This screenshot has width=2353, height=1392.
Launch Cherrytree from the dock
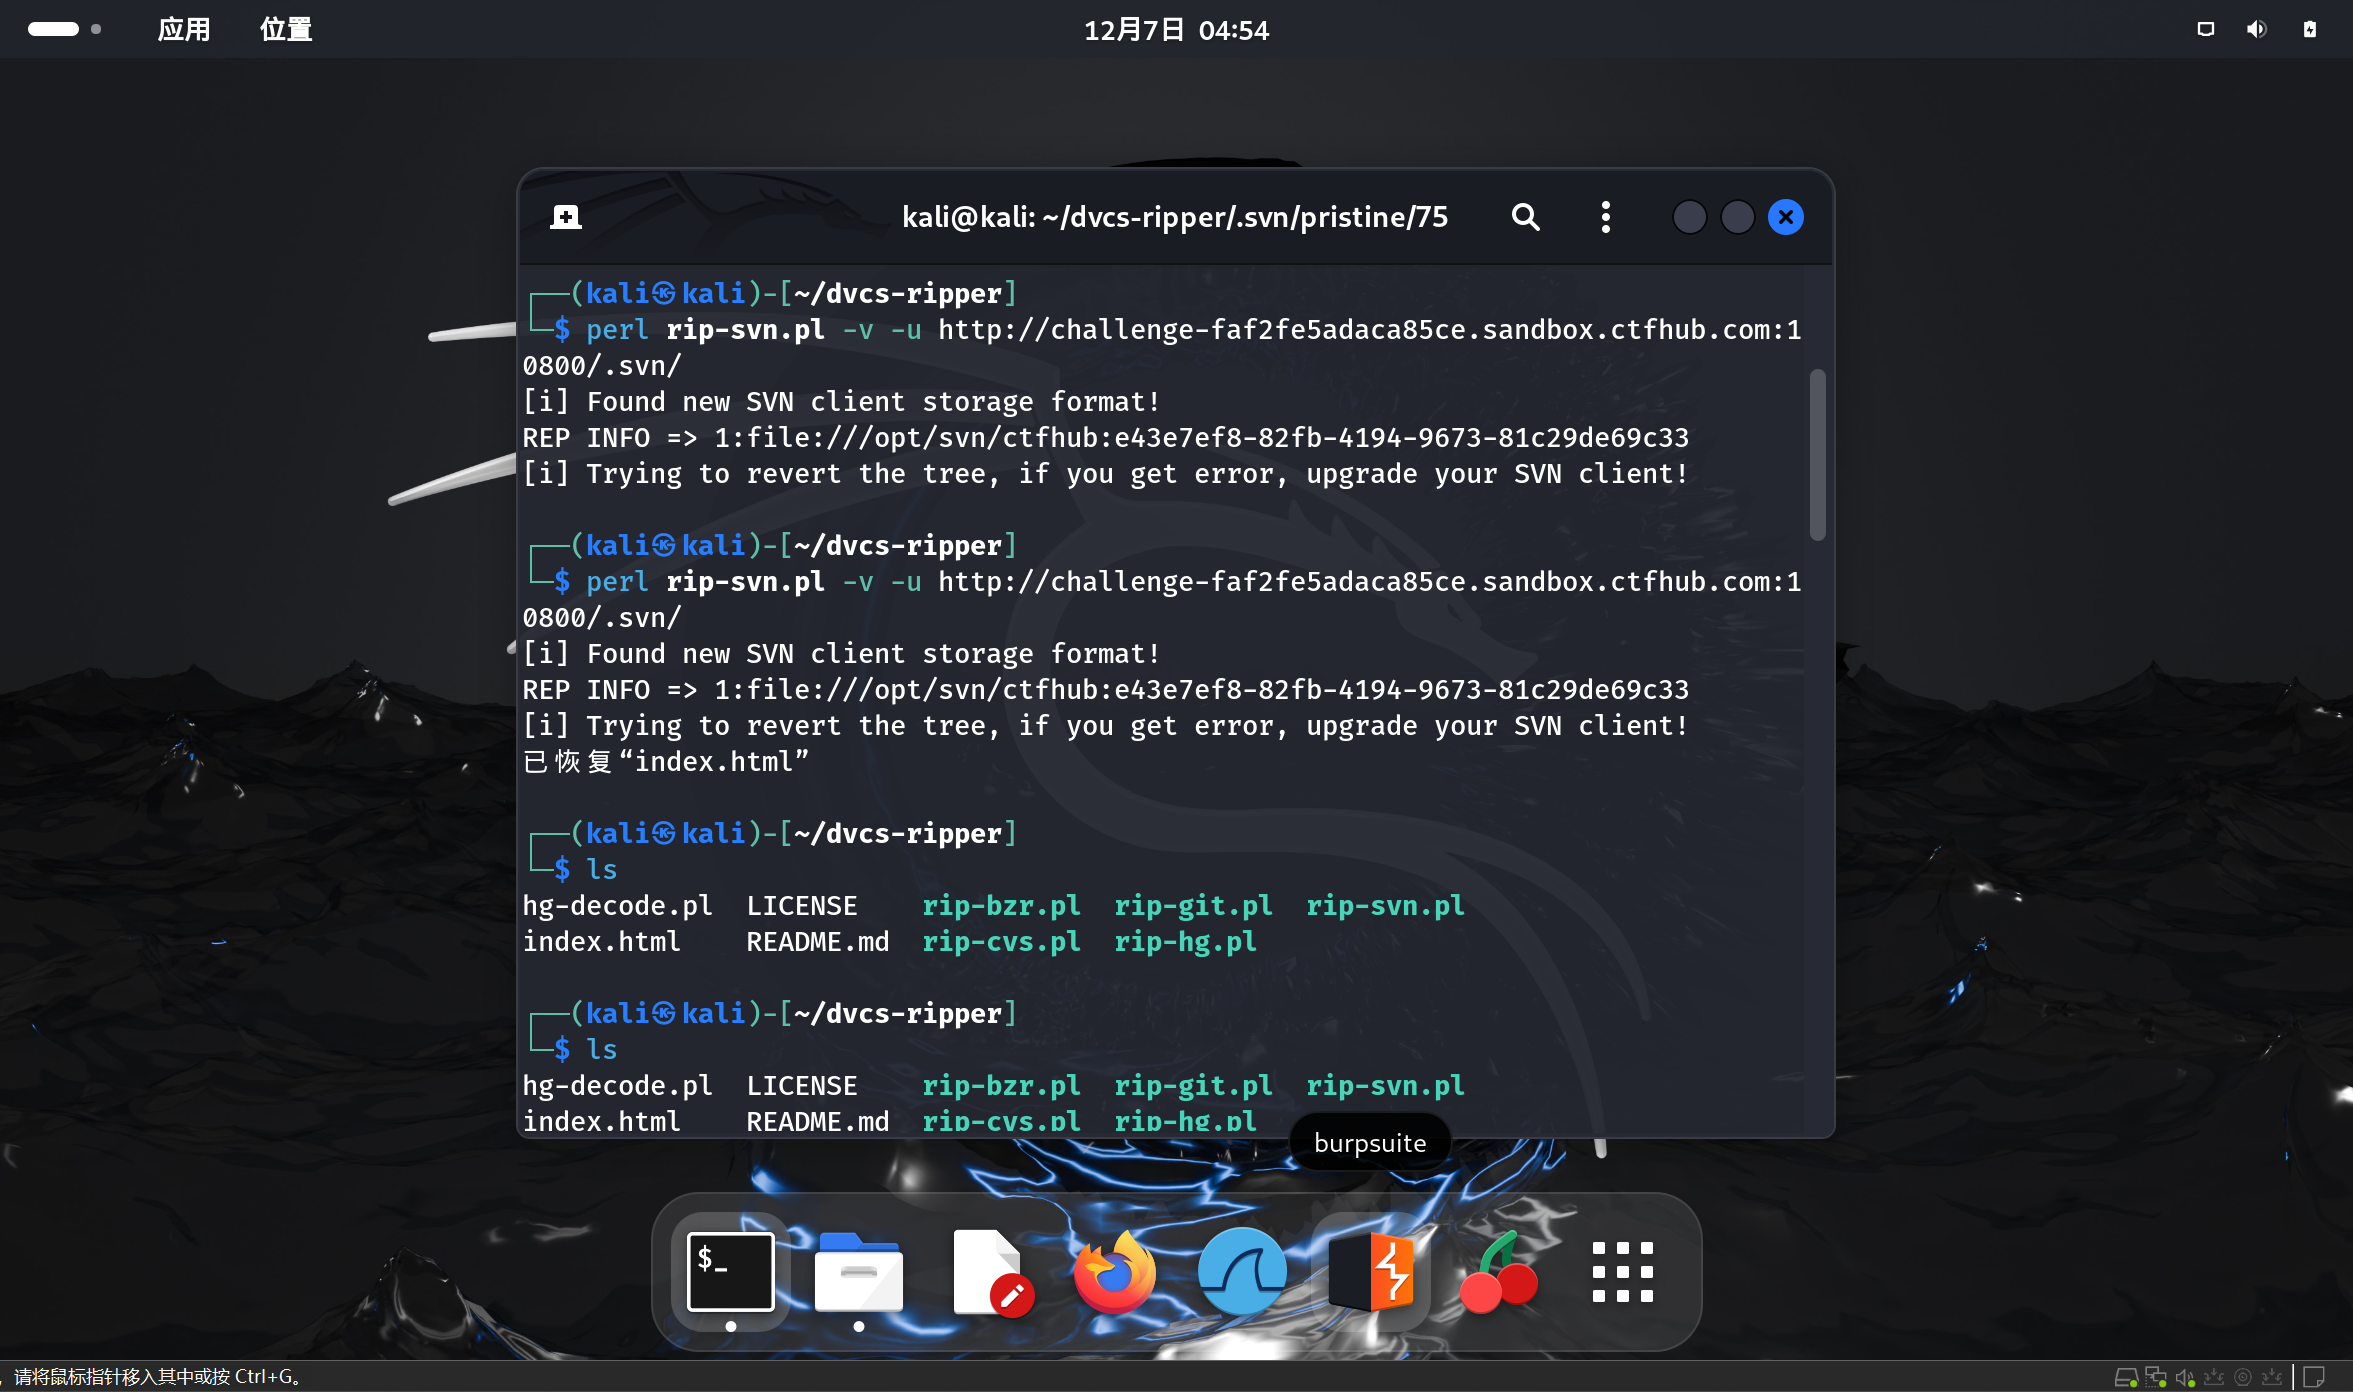coord(1498,1272)
